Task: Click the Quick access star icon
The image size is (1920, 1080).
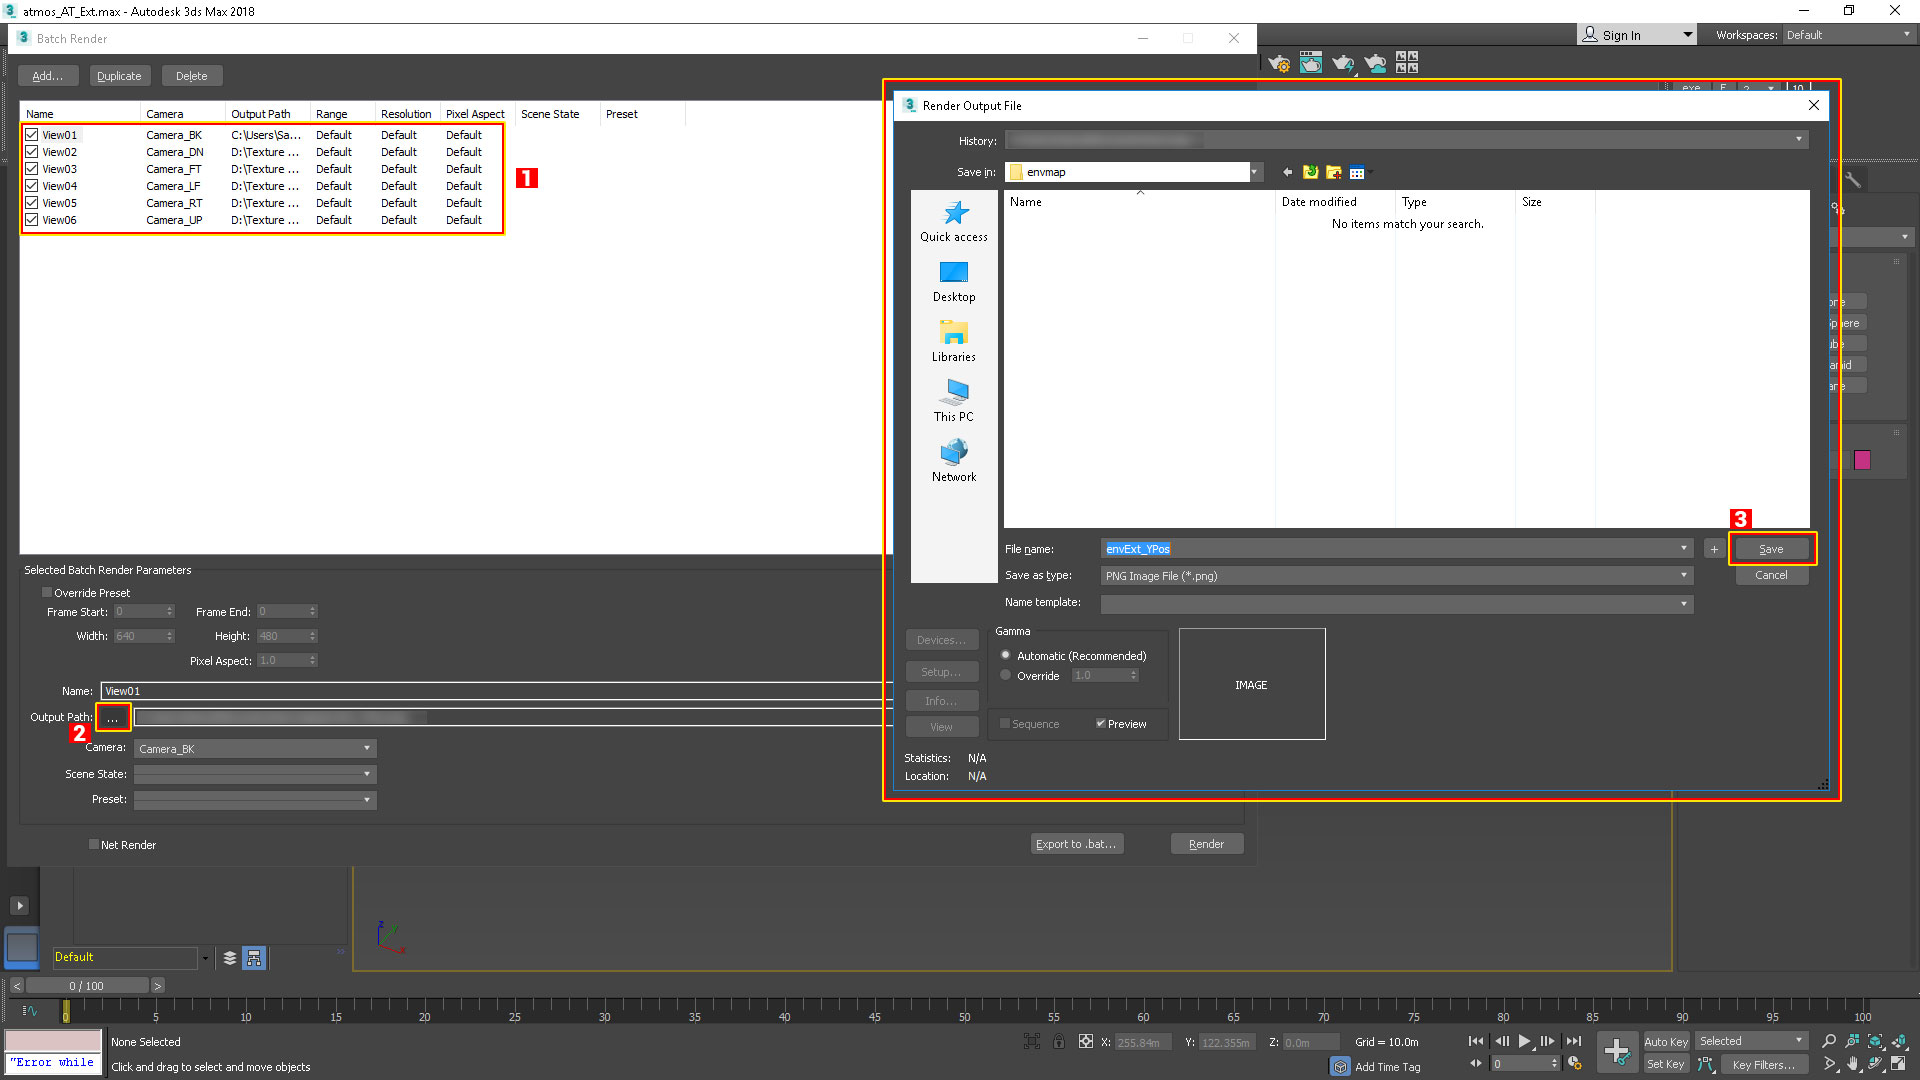Action: pos(955,213)
